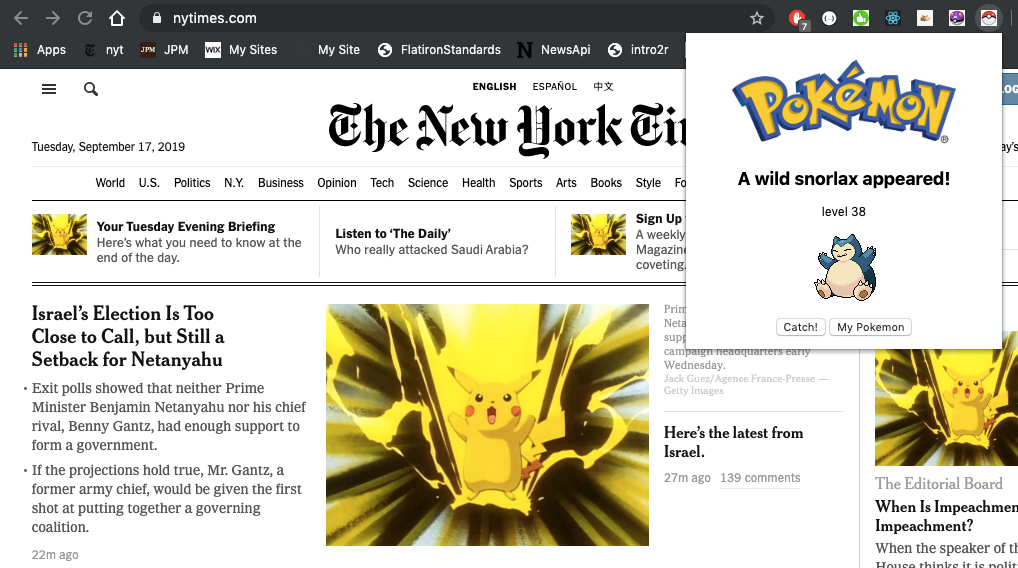Open the Apps grid bookmark
The width and height of the screenshot is (1018, 568).
40,50
